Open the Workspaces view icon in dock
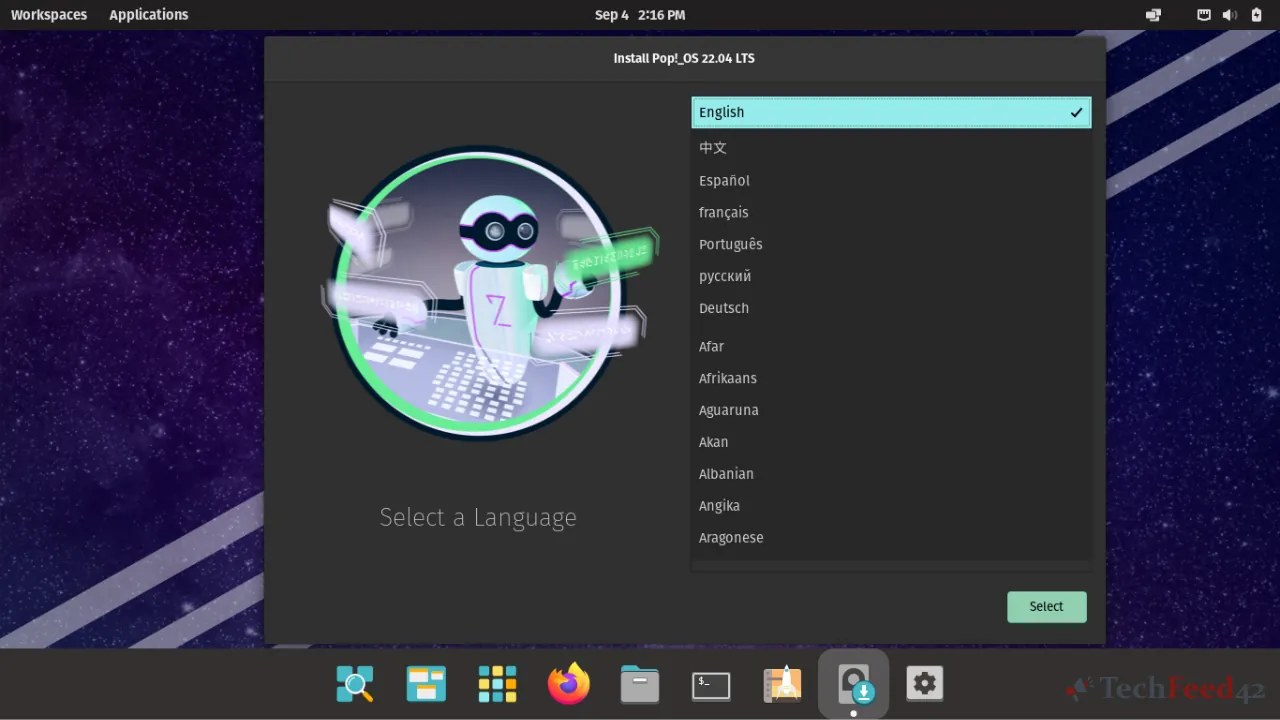The width and height of the screenshot is (1280, 720). point(426,684)
